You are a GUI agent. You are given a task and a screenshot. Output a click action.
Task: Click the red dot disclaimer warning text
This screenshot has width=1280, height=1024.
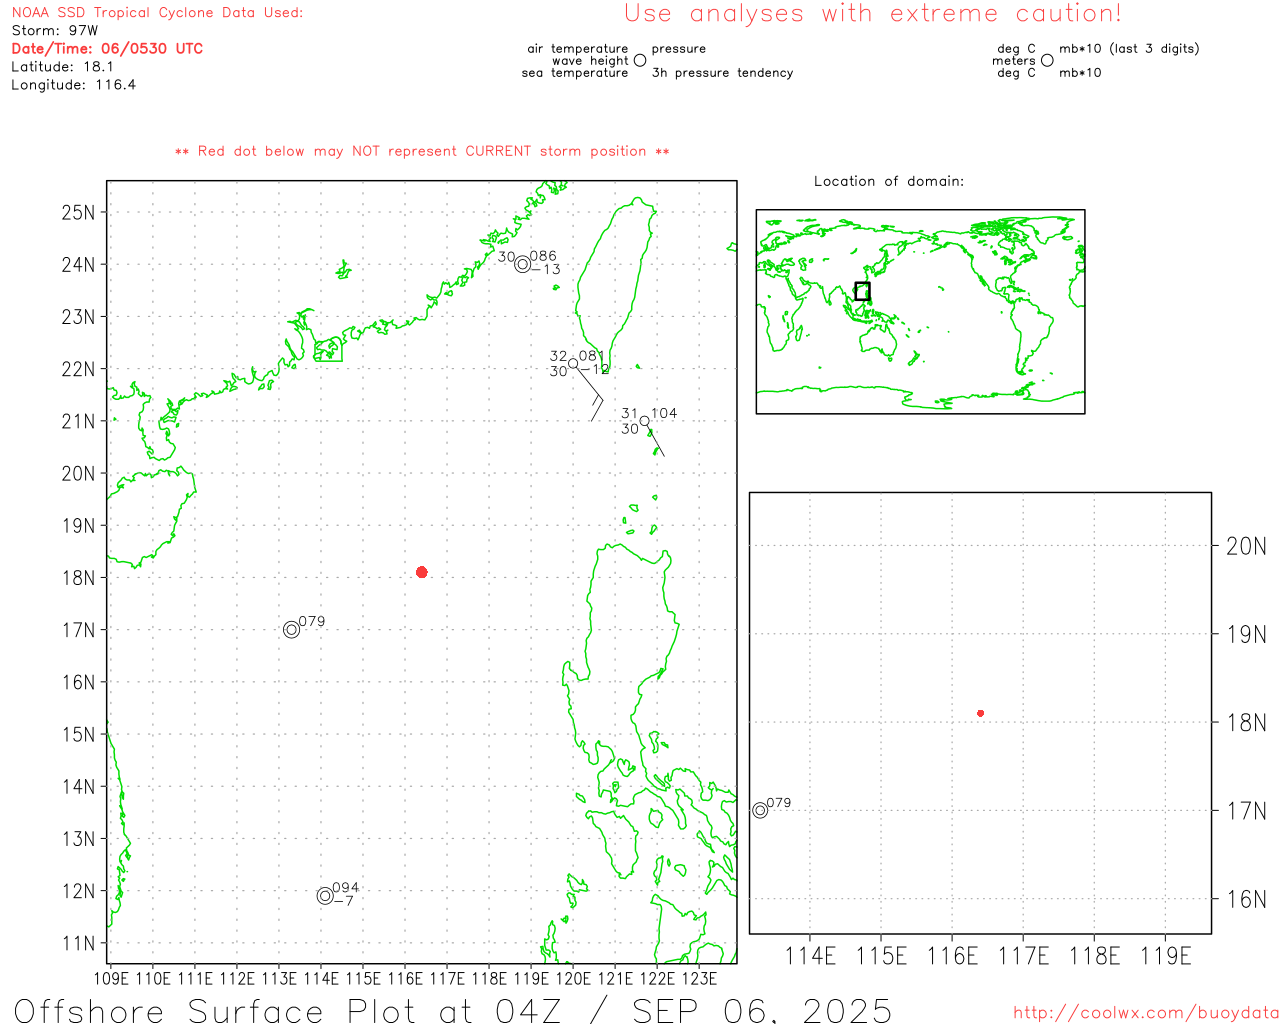point(422,151)
